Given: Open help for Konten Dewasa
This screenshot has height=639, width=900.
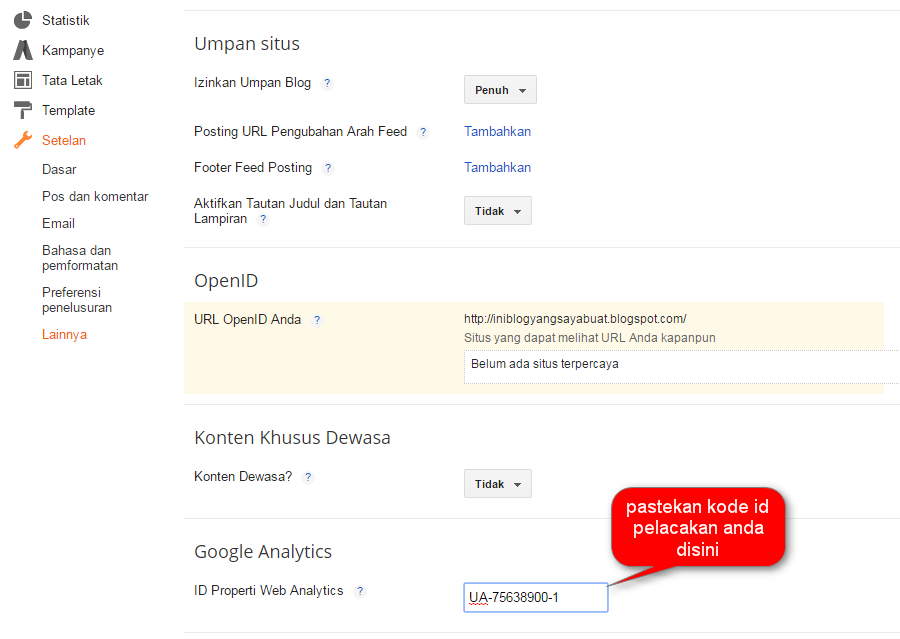Looking at the screenshot, I should (x=308, y=477).
